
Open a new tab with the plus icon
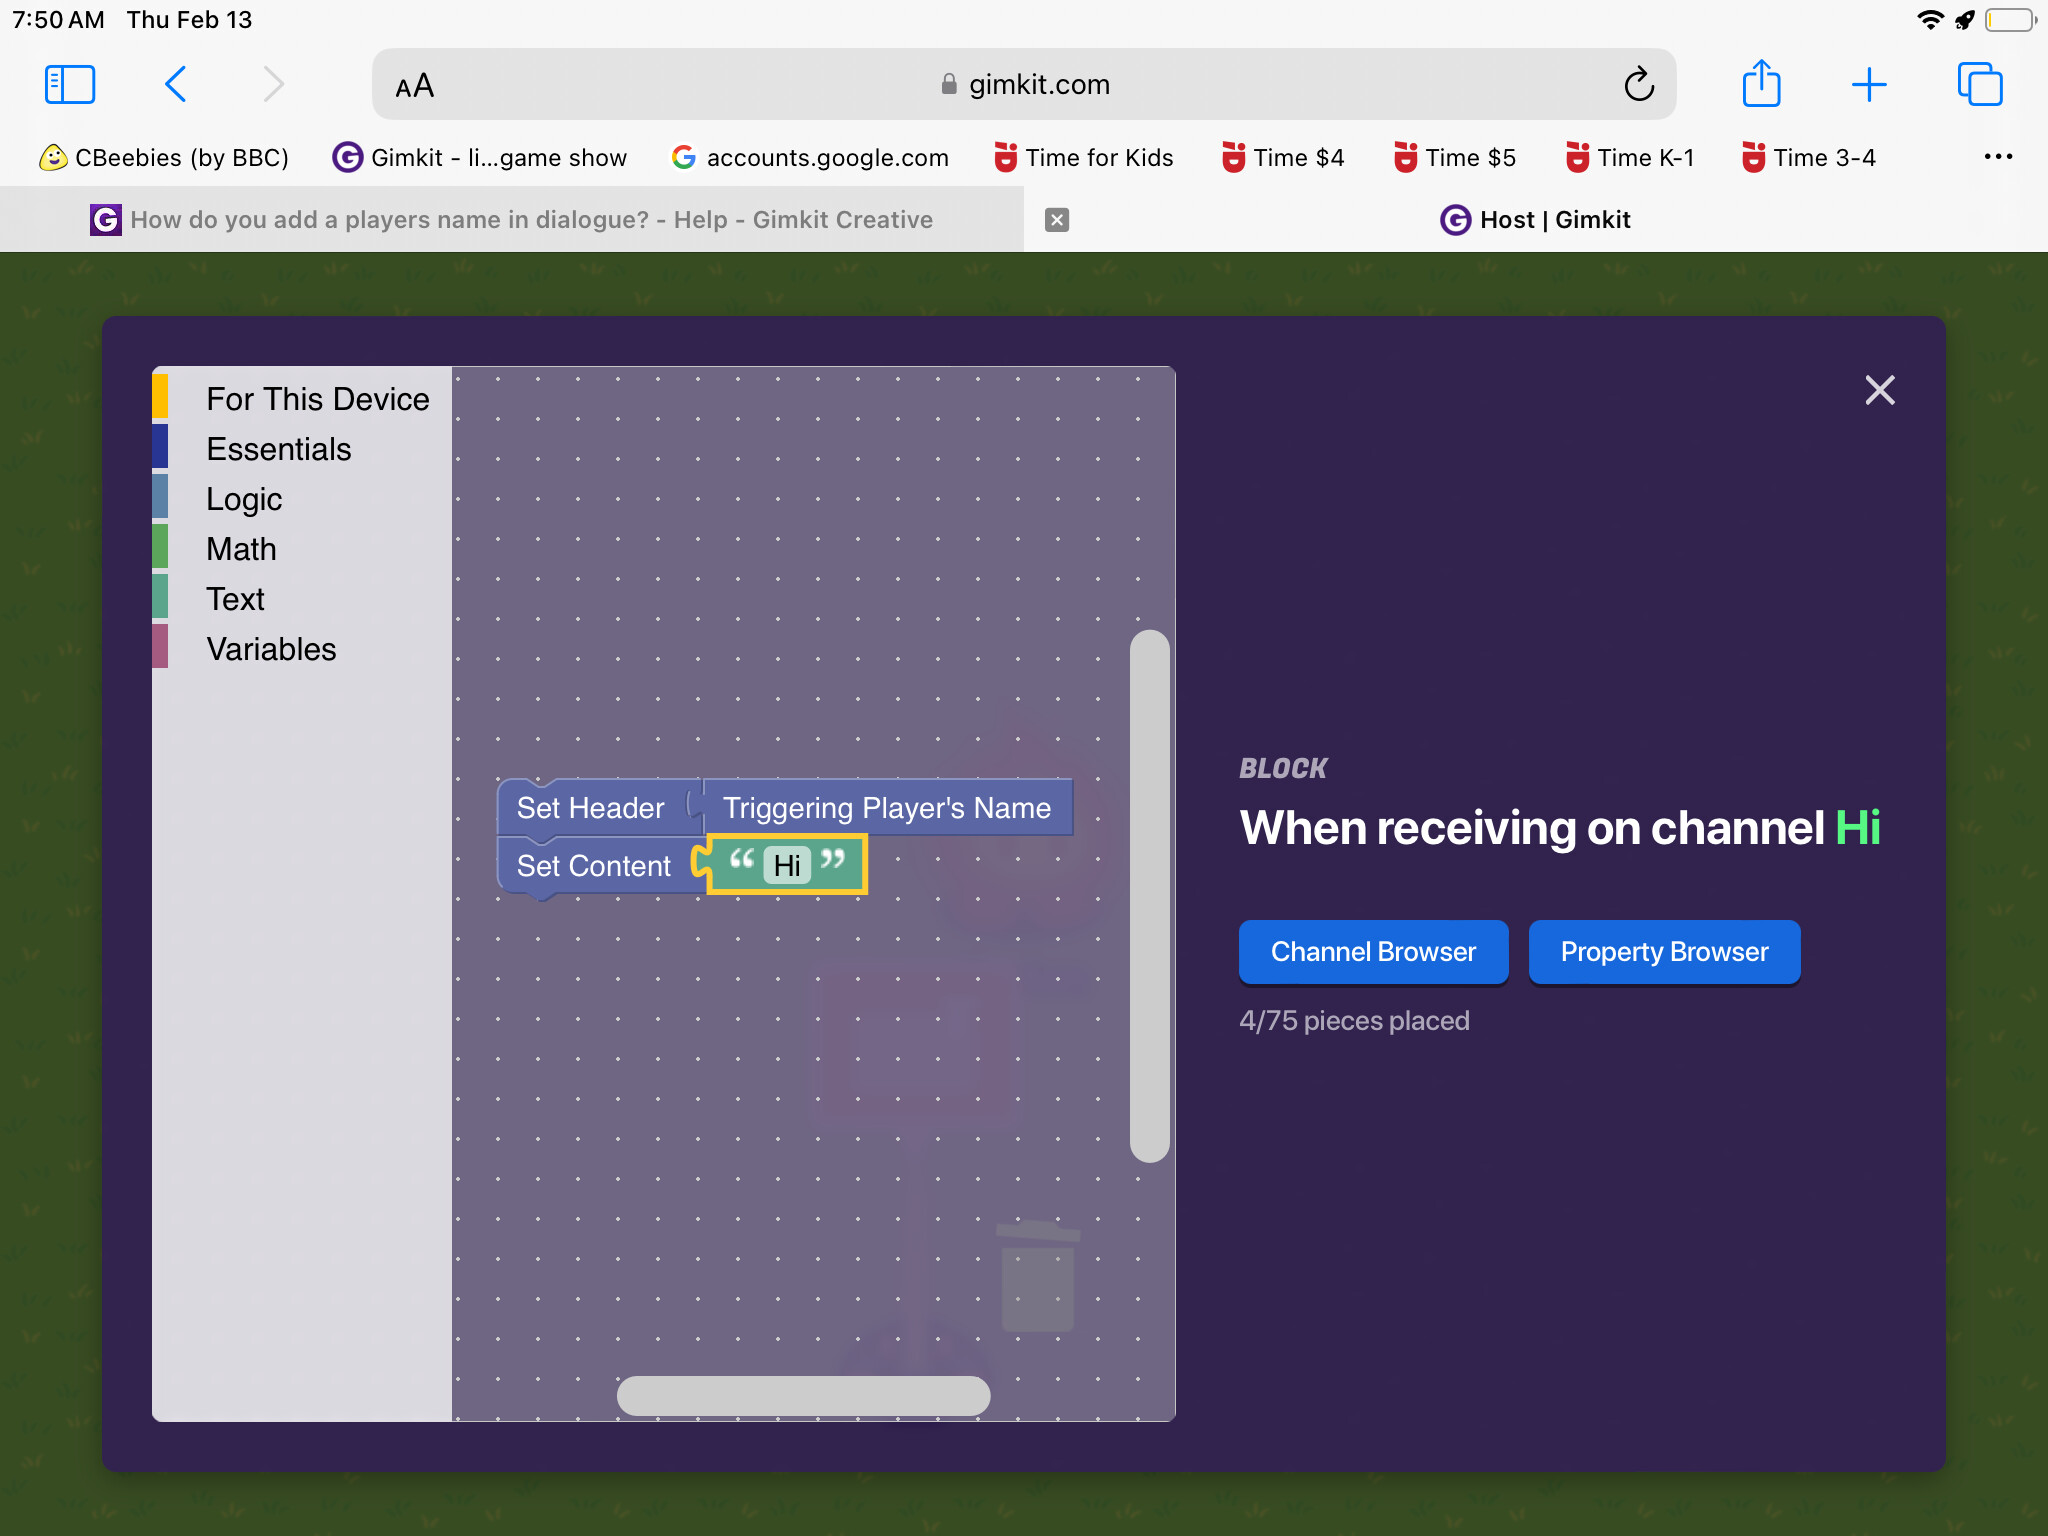click(x=1868, y=84)
